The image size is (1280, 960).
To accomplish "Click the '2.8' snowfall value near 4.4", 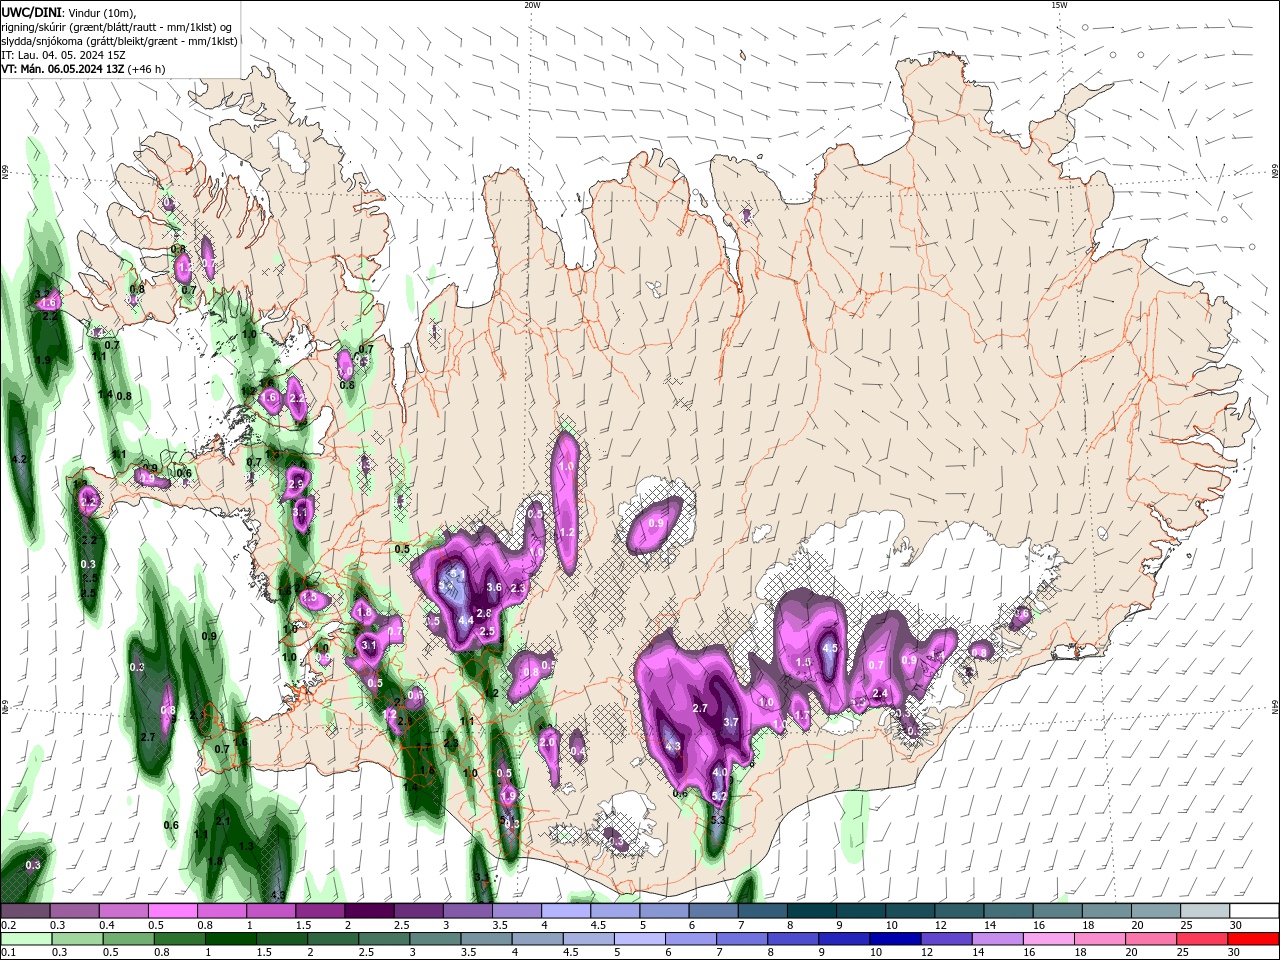I will (484, 613).
